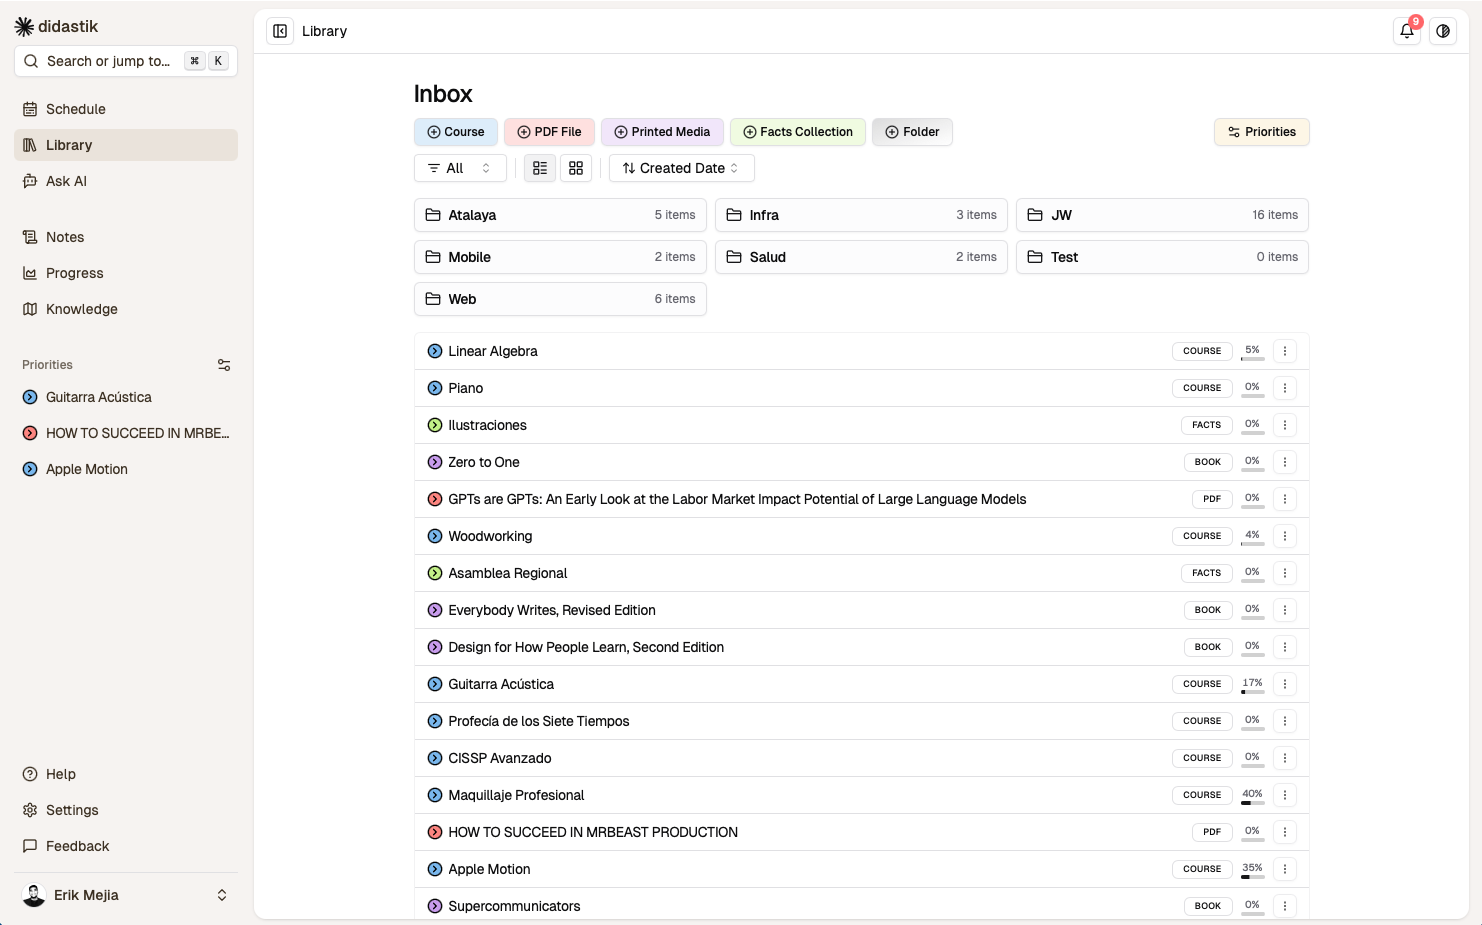Image resolution: width=1482 pixels, height=925 pixels.
Task: Click the chevron icon next to Woodworking
Action: [435, 536]
